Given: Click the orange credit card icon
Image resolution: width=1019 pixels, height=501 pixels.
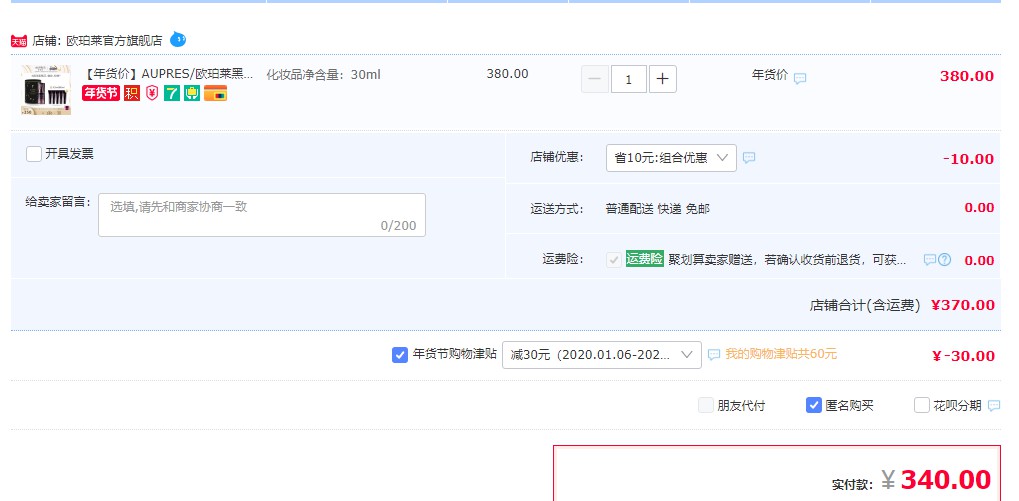Looking at the screenshot, I should pyautogui.click(x=215, y=94).
